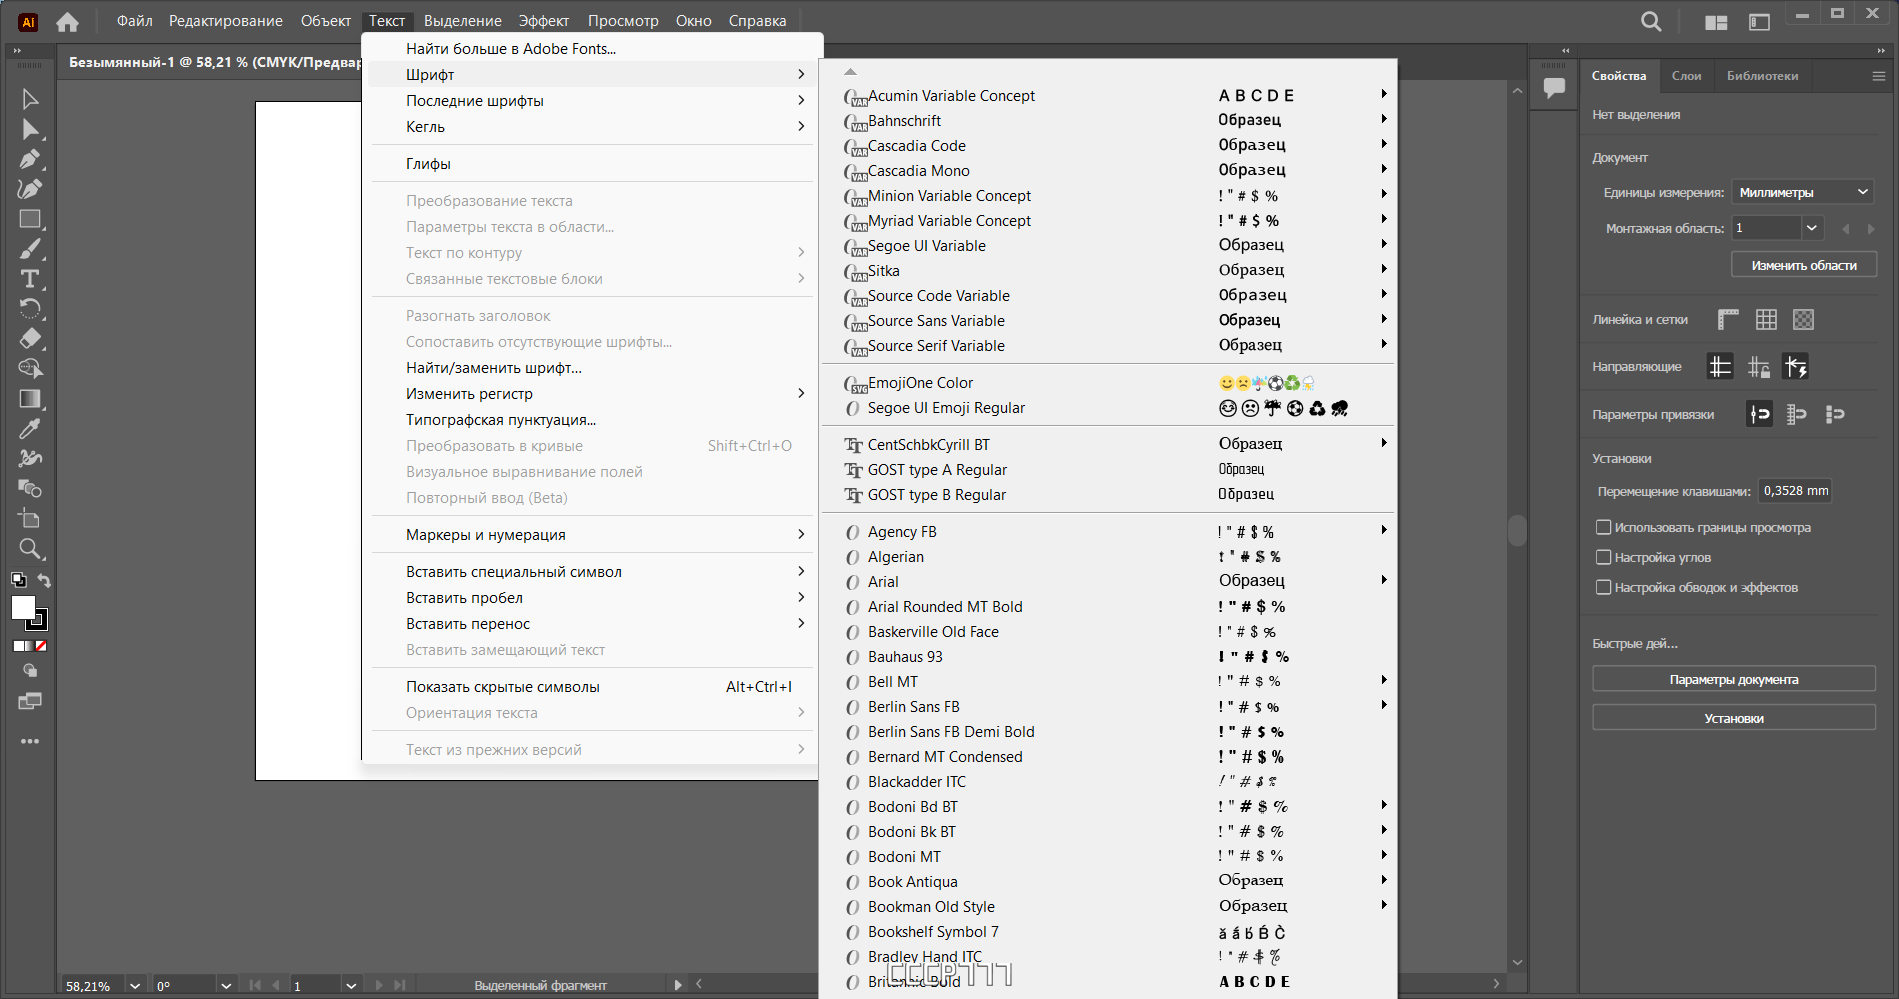The image size is (1899, 999).
Task: Click the Home icon
Action: point(67,21)
